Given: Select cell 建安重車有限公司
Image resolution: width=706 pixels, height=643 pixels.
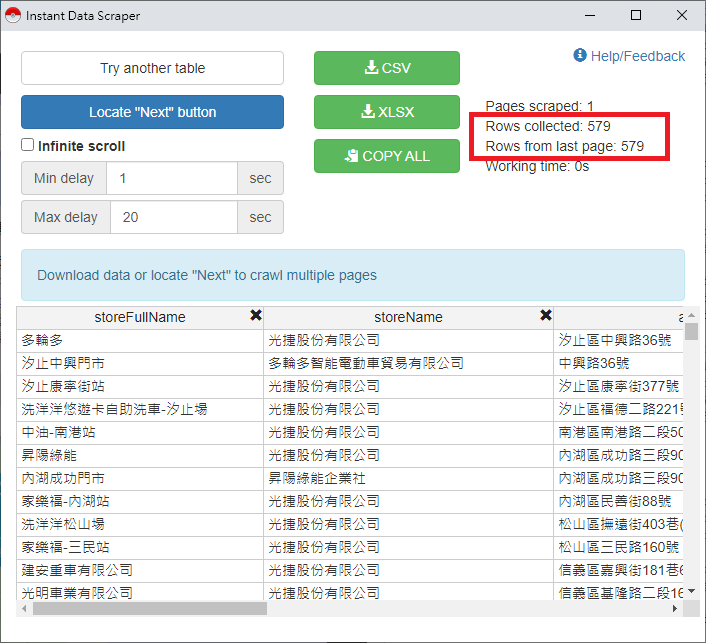Looking at the screenshot, I should (140, 571).
